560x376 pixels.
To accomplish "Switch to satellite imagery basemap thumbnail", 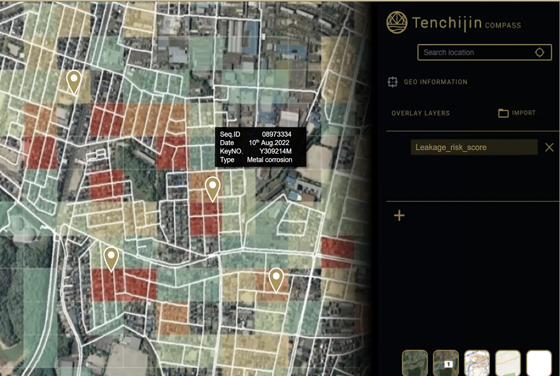I will [x=415, y=363].
